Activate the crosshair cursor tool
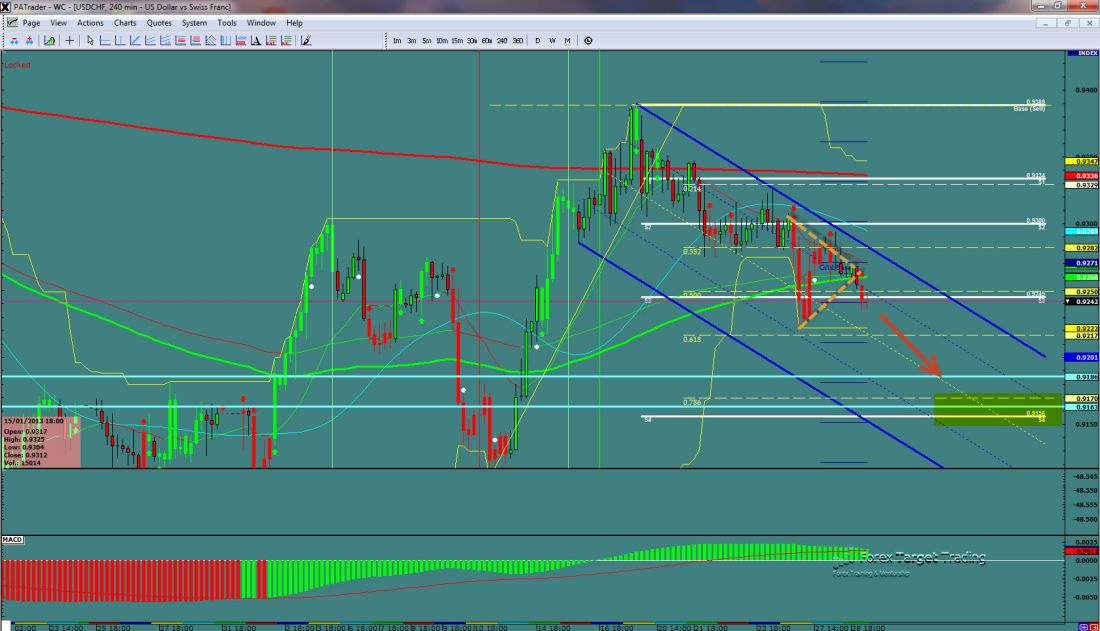 pyautogui.click(x=69, y=41)
